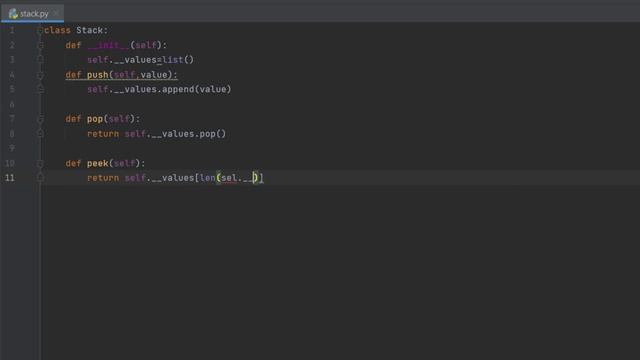Click 'append(value)' on line 5
The image size is (640, 360).
coord(197,89)
